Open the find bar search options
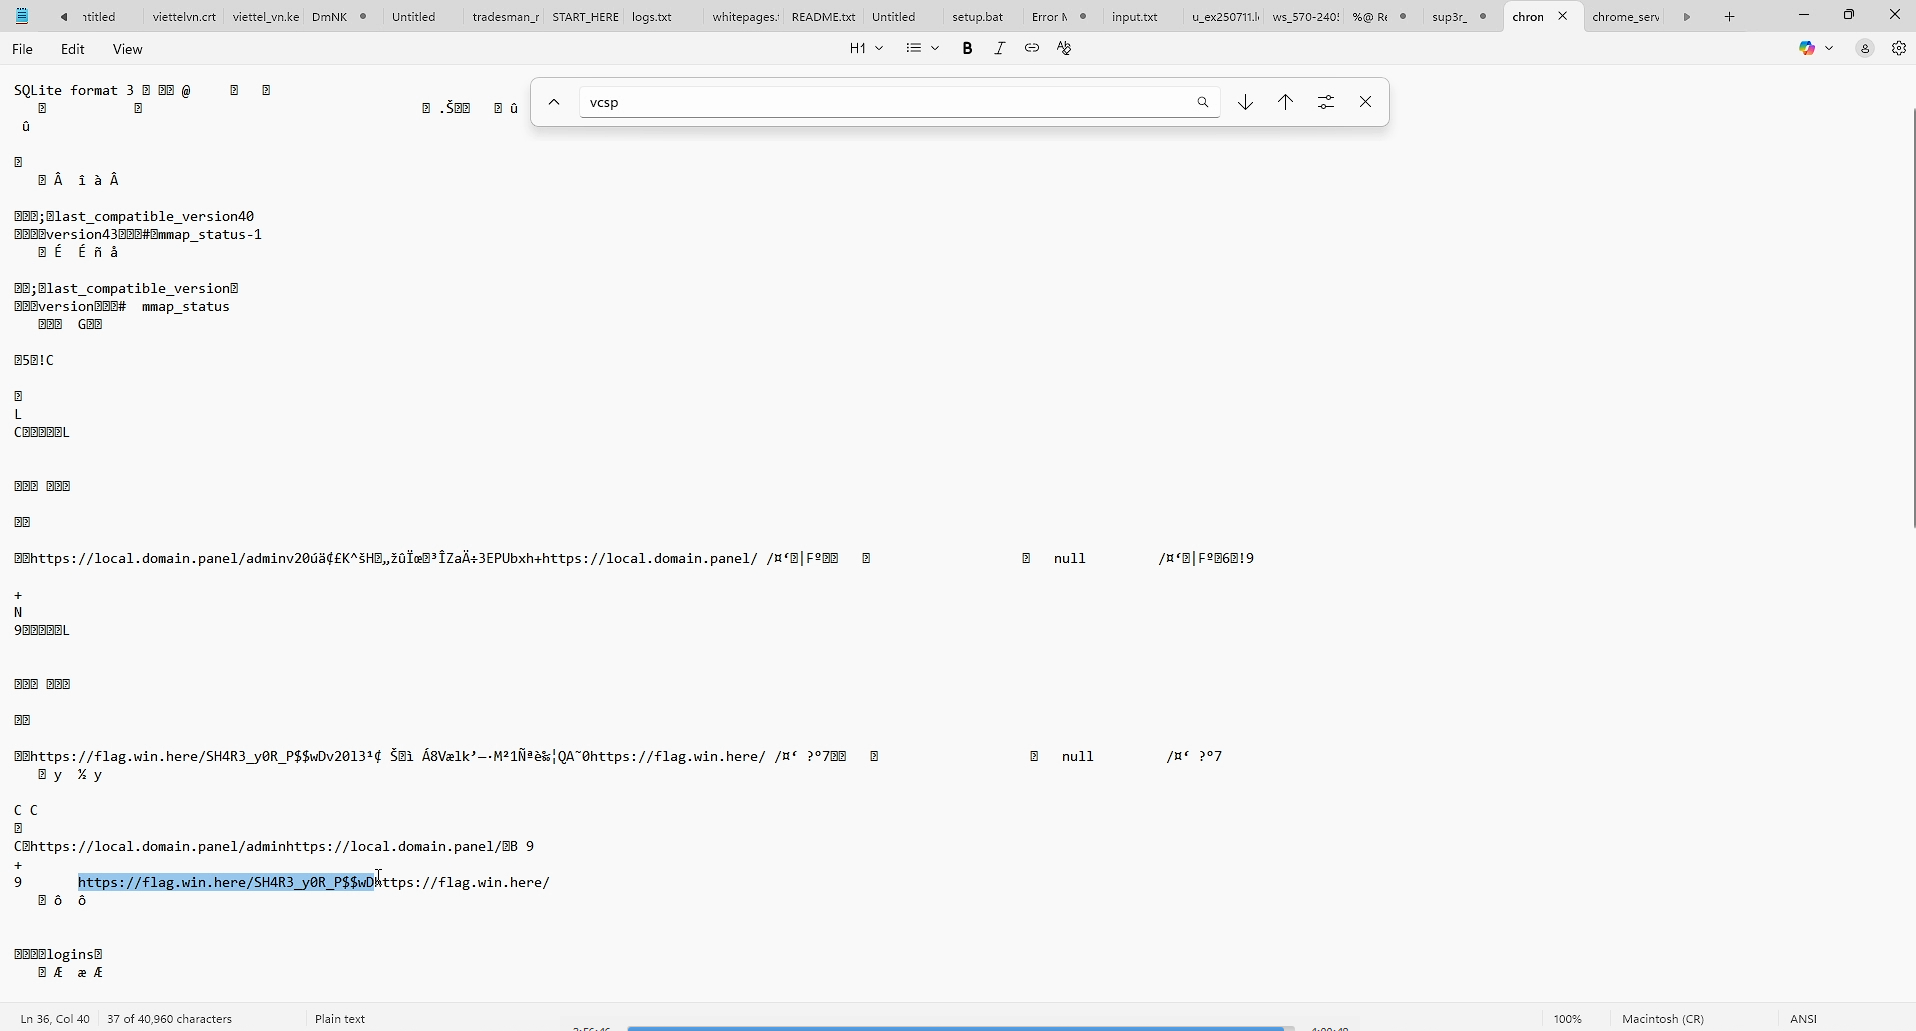 point(1327,102)
